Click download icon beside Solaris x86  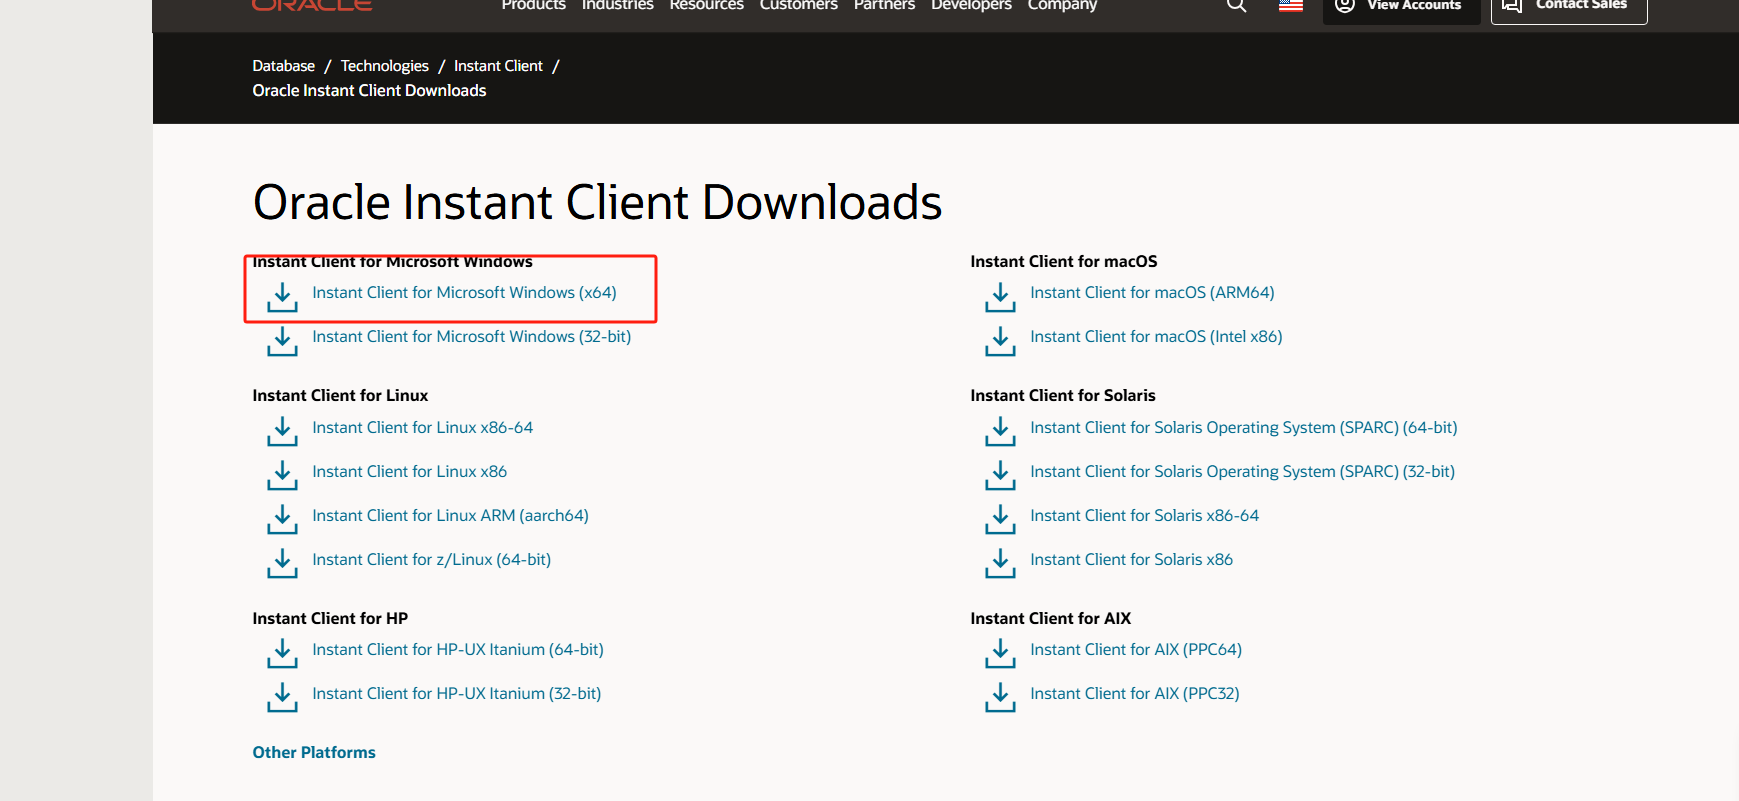pyautogui.click(x=1000, y=564)
